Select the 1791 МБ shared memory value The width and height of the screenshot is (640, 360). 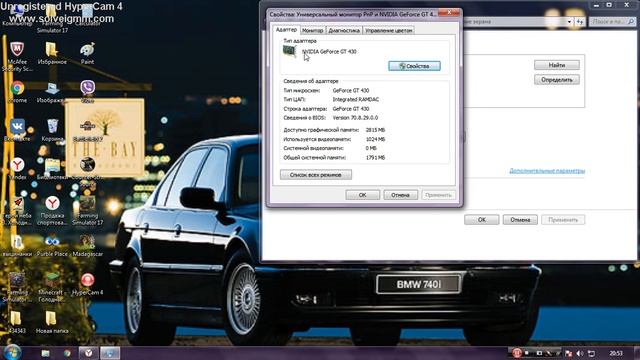[375, 157]
